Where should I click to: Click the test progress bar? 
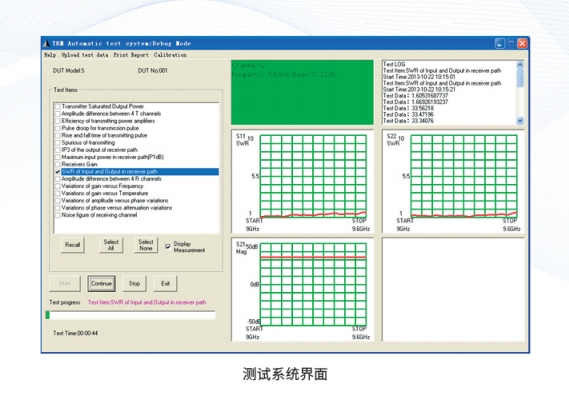[131, 315]
